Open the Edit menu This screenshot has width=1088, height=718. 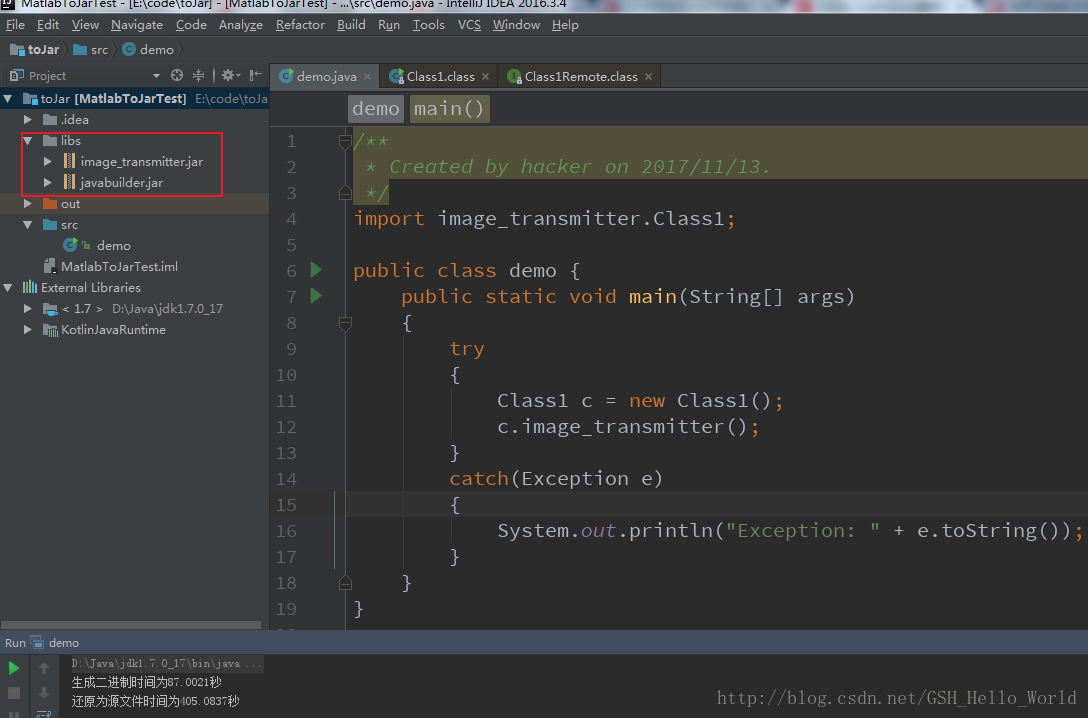pos(48,25)
